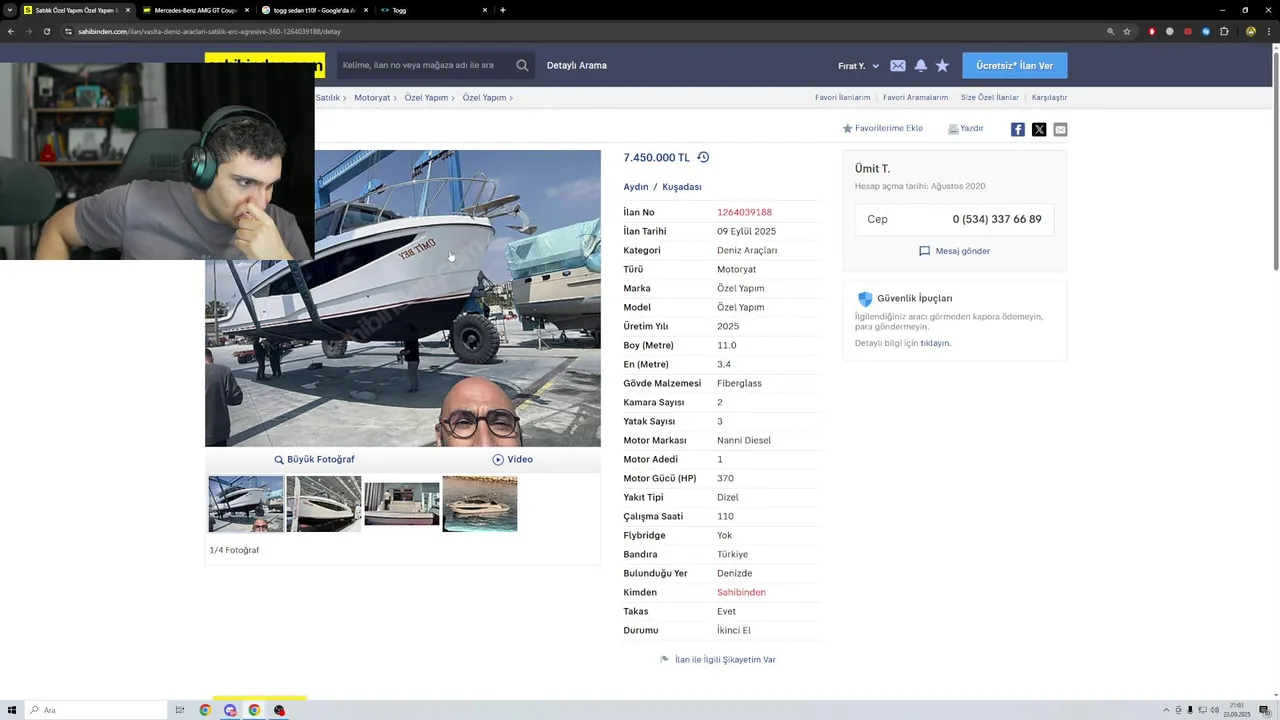Open Task View on the taskbar
Screen dimensions: 1280x720
(x=180, y=710)
